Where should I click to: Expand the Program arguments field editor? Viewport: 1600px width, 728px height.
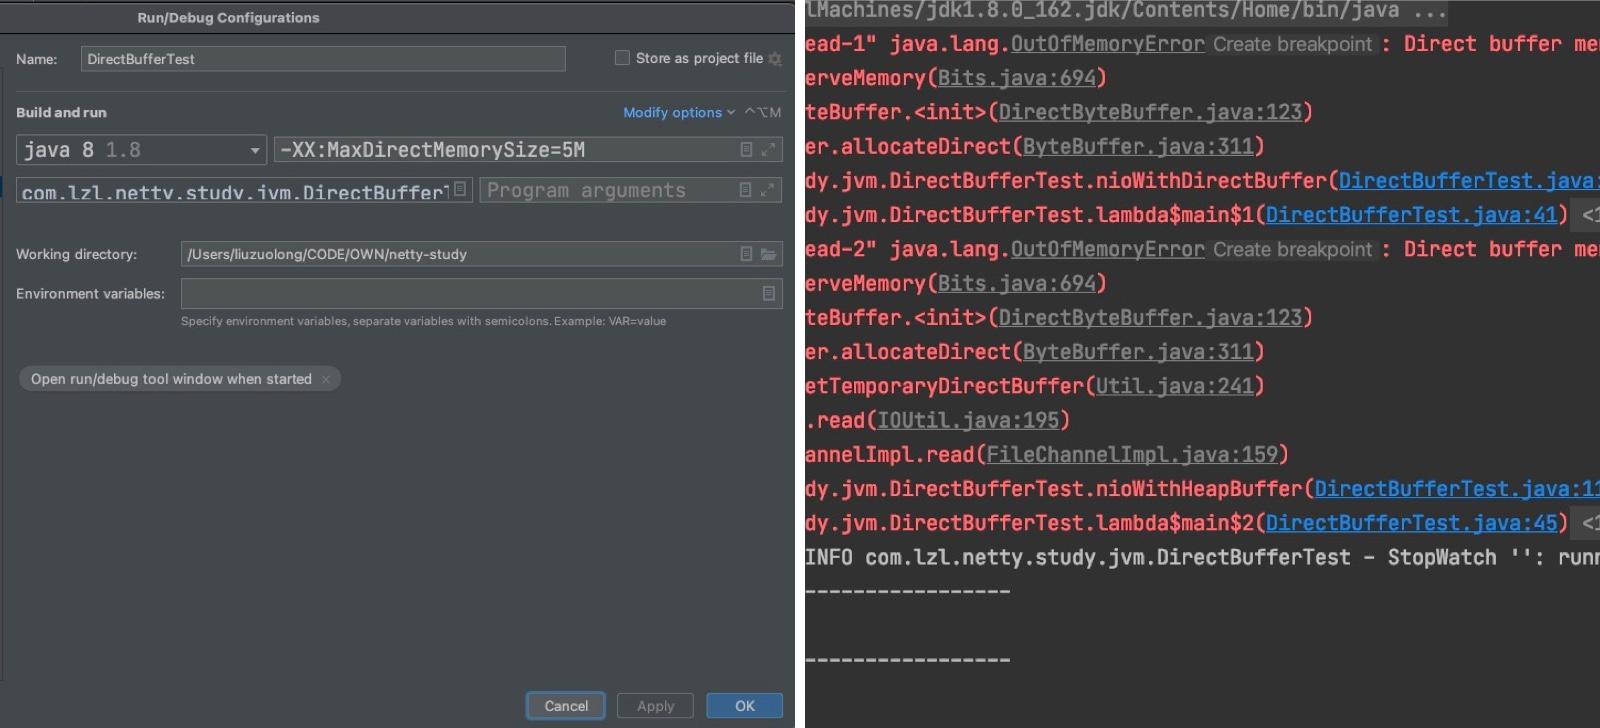tap(768, 189)
